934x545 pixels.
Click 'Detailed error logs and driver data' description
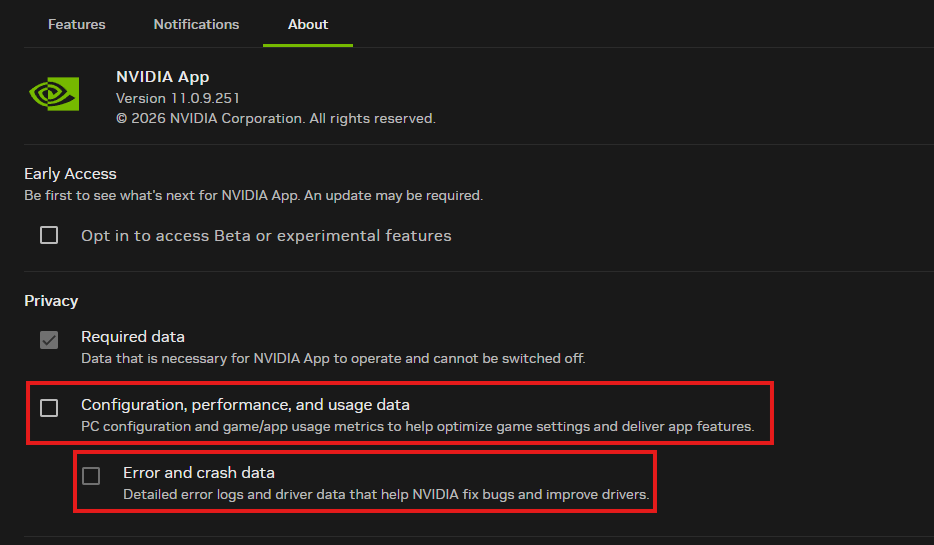pyautogui.click(x=386, y=494)
